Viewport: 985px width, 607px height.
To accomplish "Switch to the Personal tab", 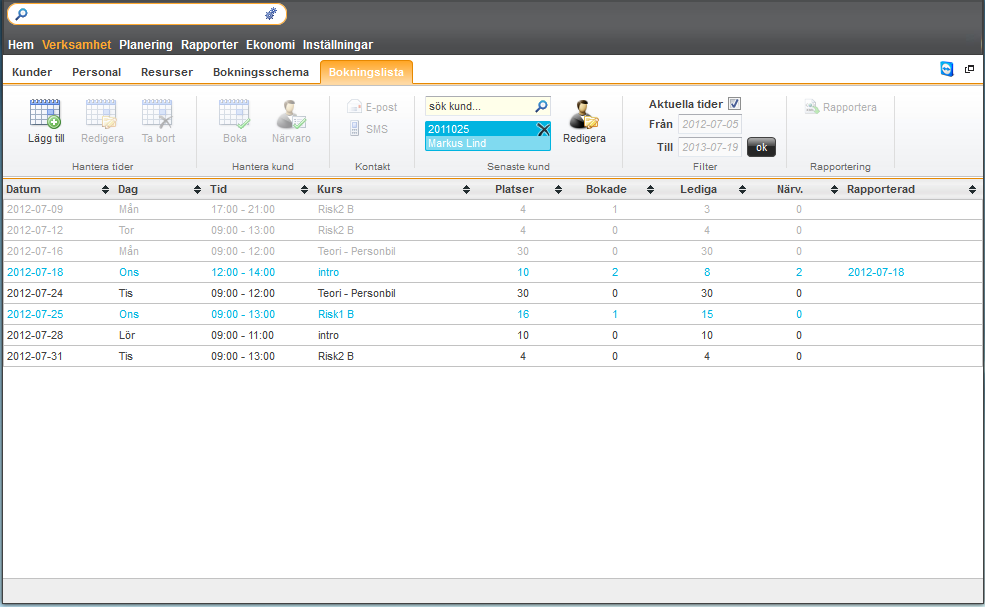I will [x=97, y=72].
